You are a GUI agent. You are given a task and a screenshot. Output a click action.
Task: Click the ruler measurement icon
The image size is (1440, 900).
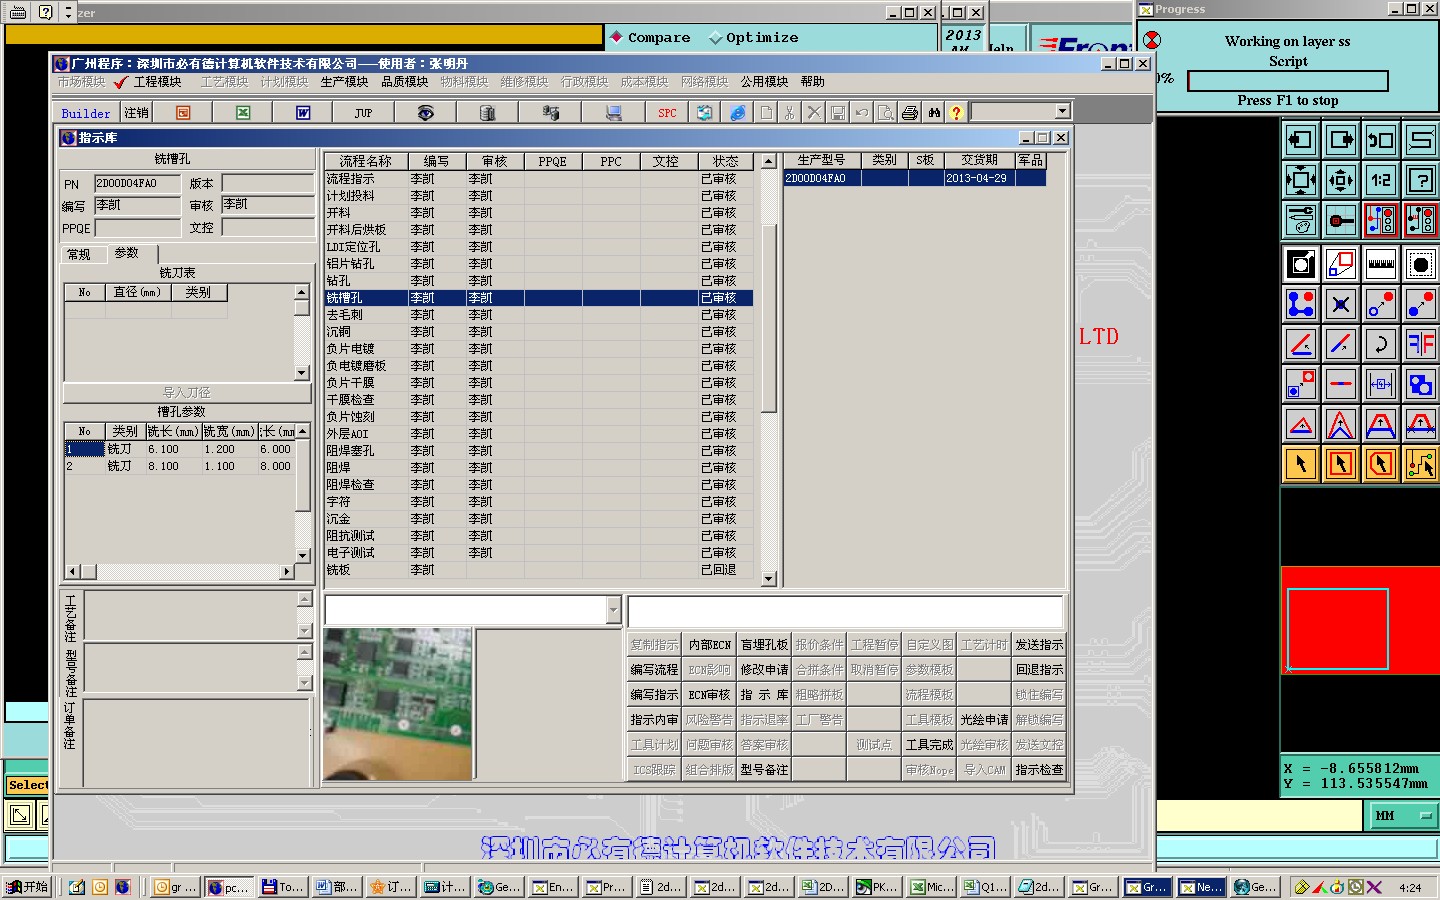click(x=1381, y=264)
